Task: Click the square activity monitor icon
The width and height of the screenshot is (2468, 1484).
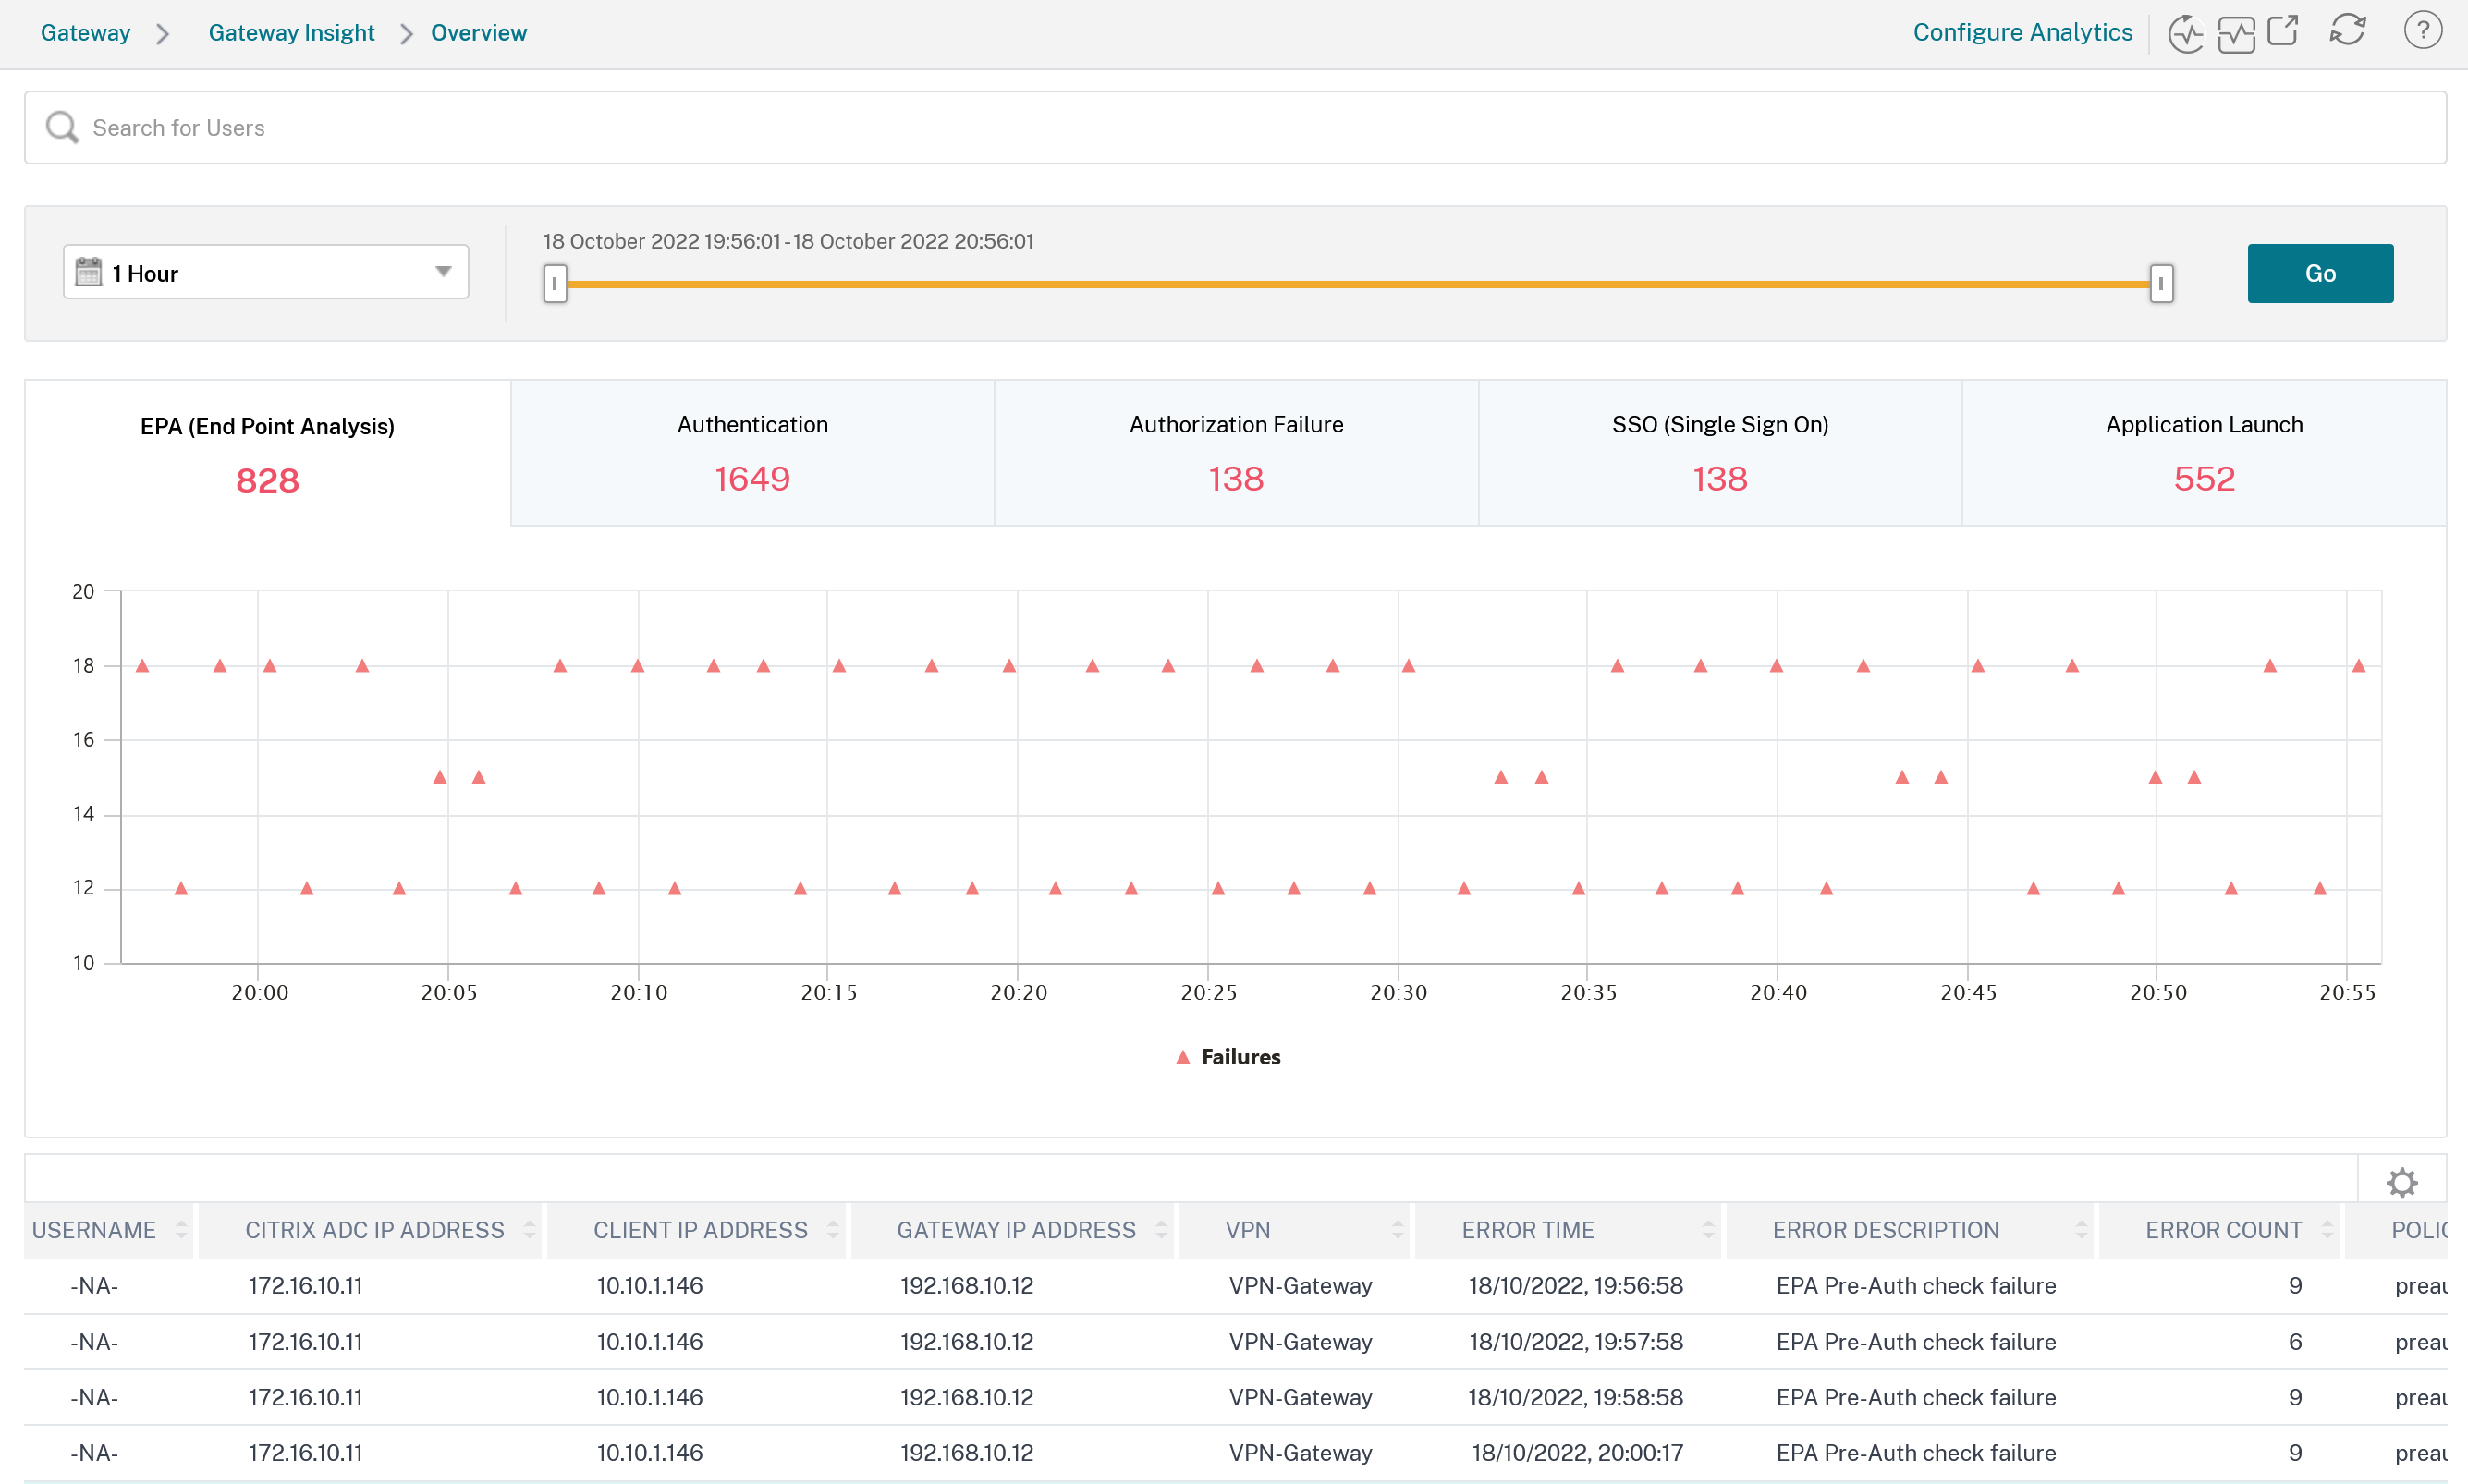Action: coord(2236,33)
